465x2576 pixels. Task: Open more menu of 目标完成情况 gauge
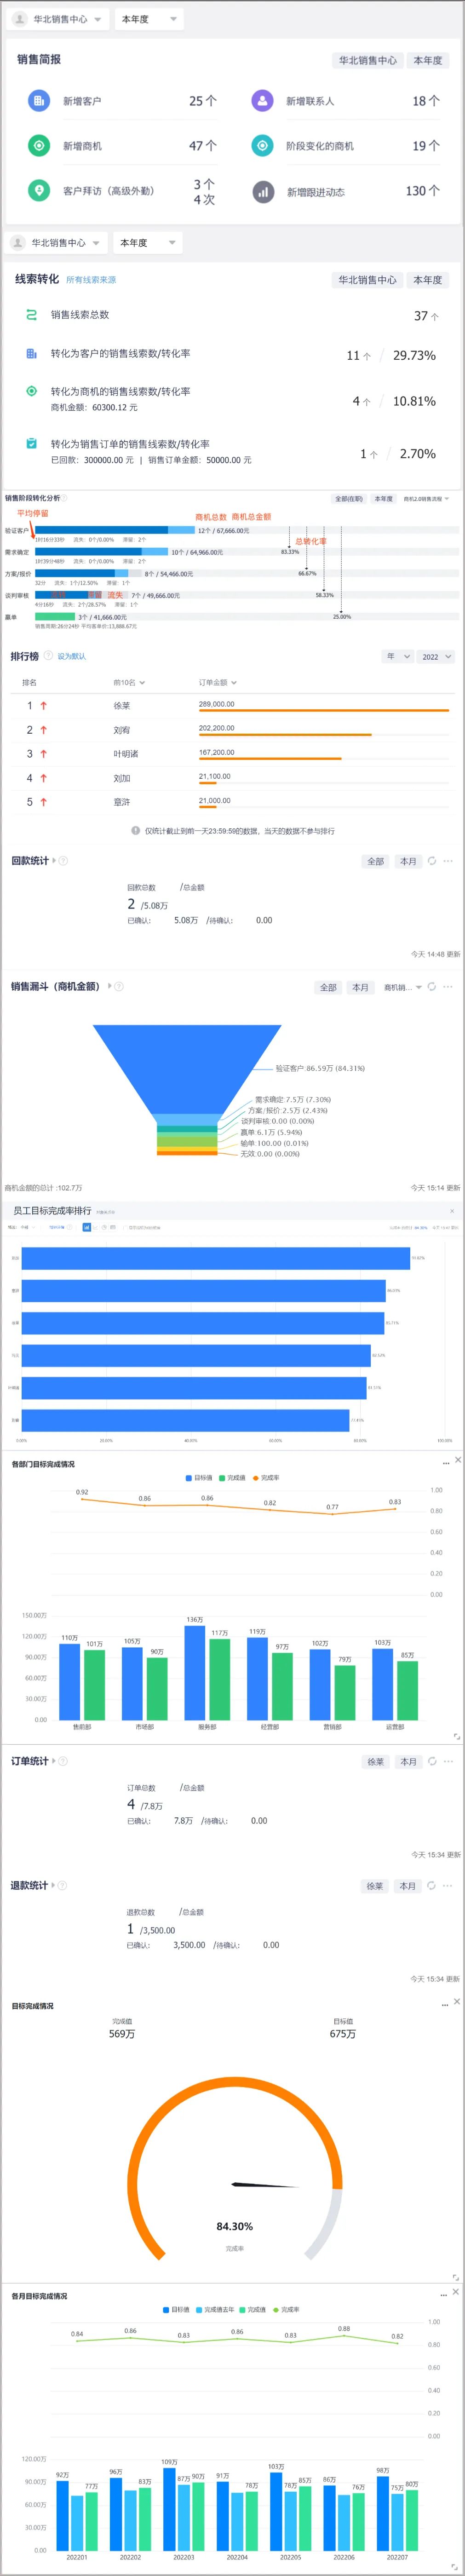click(x=445, y=2005)
